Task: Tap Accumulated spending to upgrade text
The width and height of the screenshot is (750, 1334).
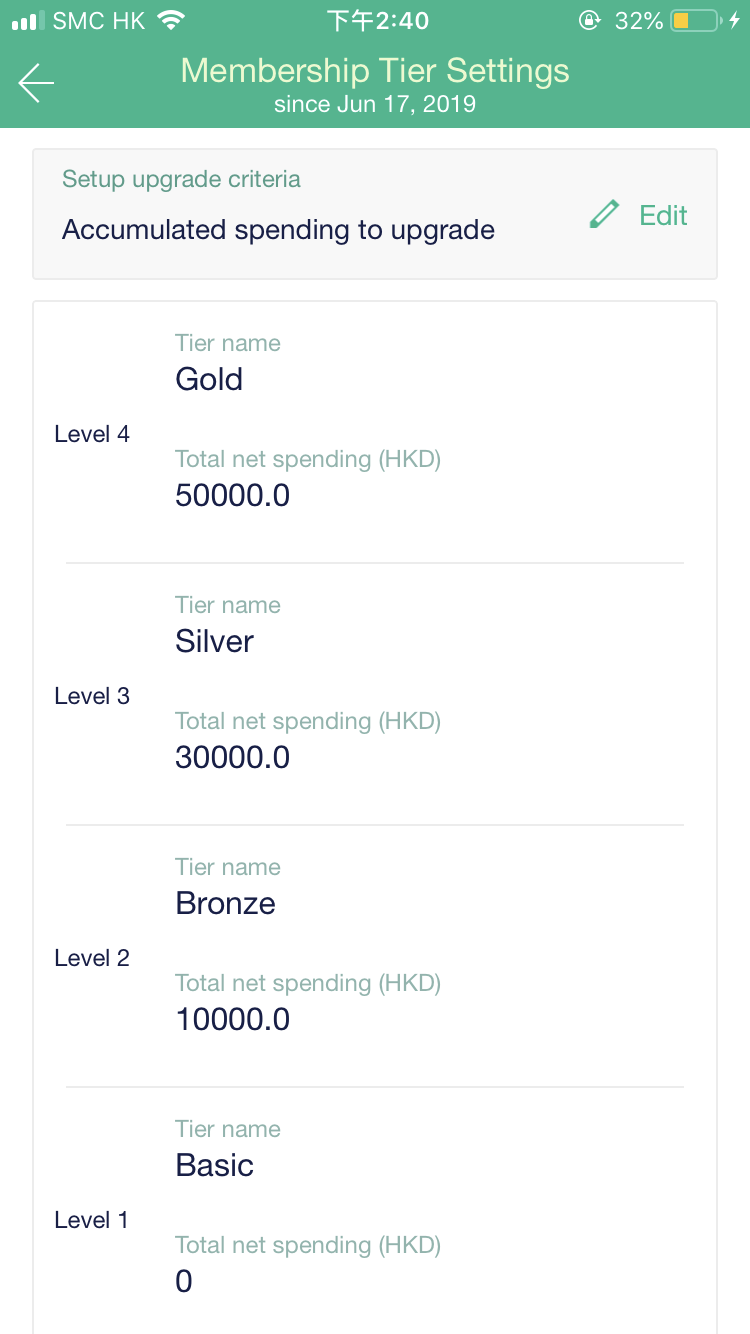Action: (x=278, y=230)
